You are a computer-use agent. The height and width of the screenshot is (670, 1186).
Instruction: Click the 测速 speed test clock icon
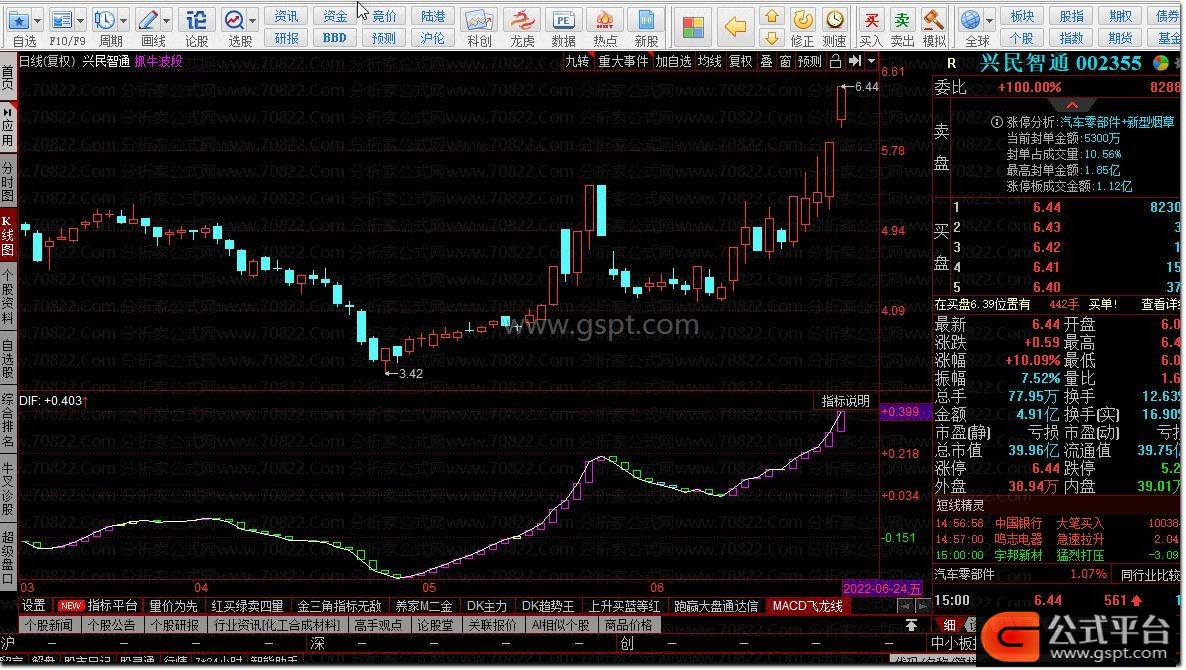(834, 20)
